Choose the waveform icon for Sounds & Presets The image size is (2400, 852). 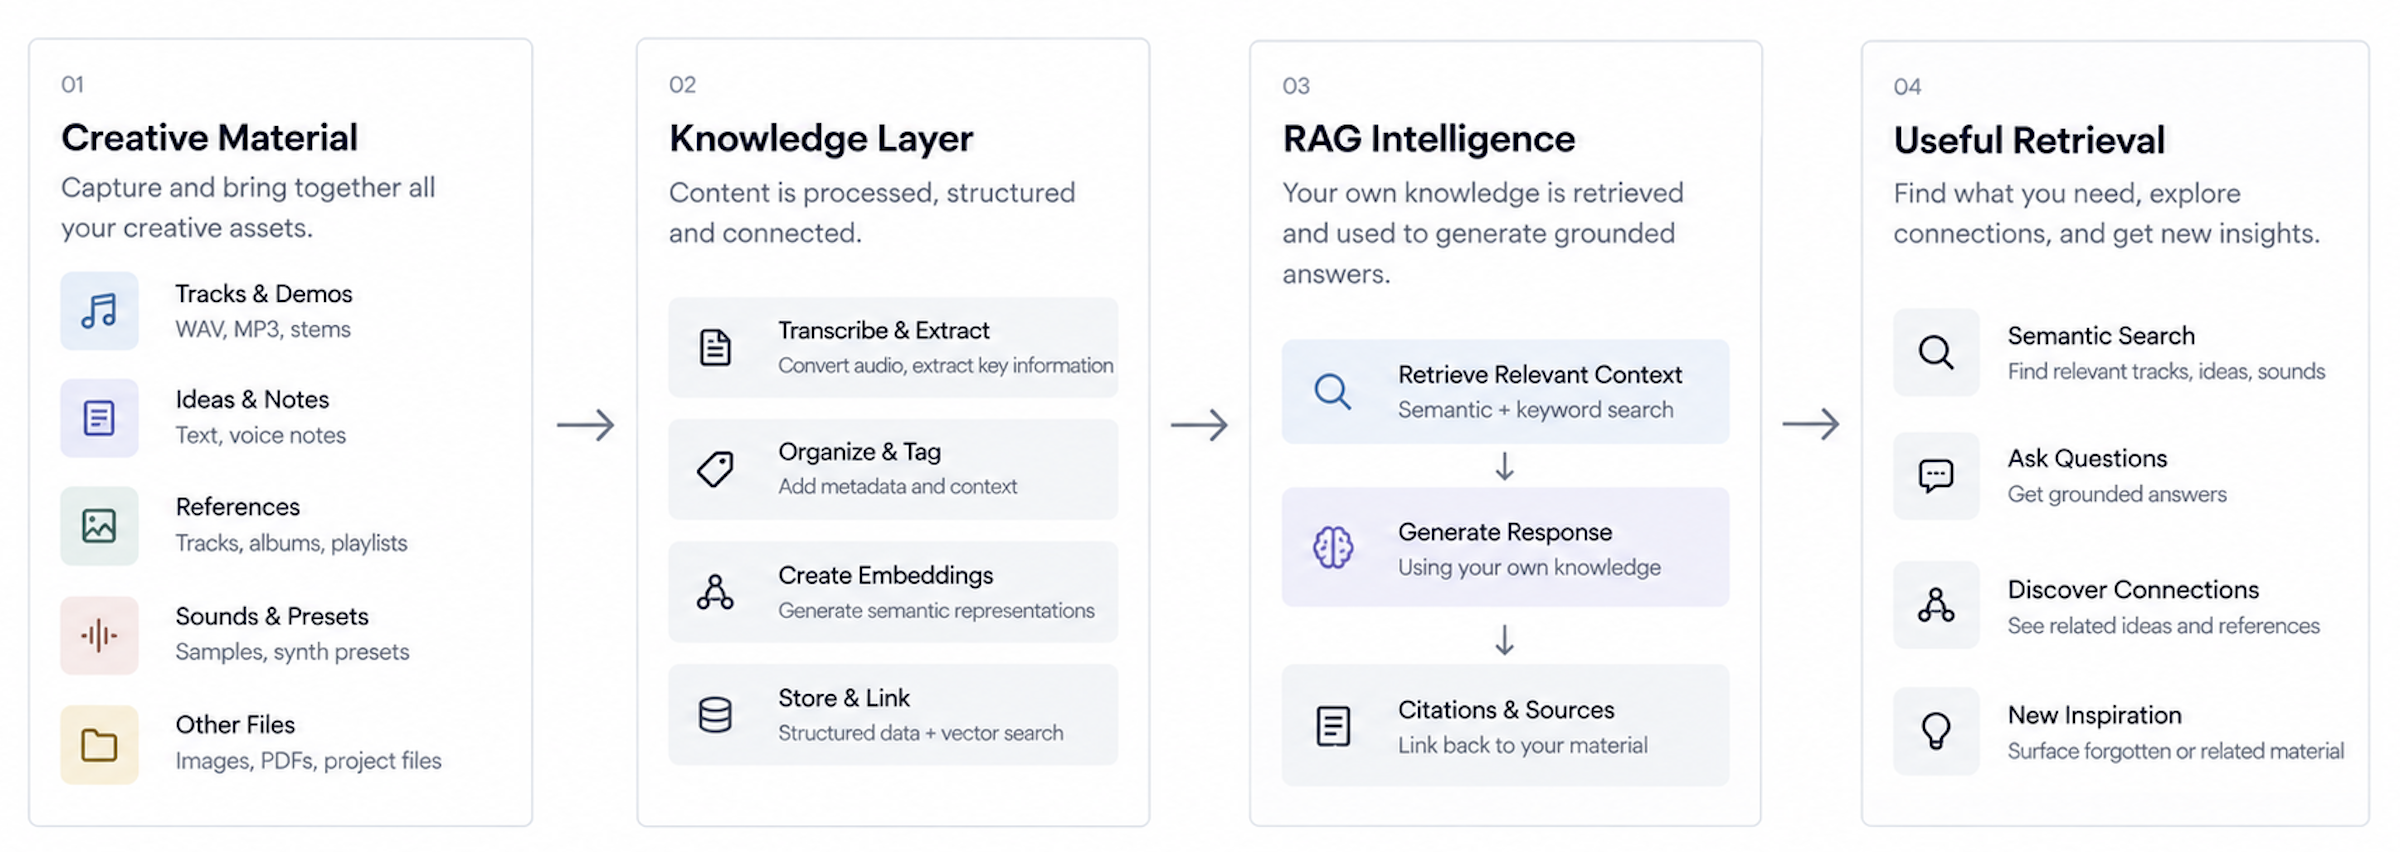coord(99,635)
